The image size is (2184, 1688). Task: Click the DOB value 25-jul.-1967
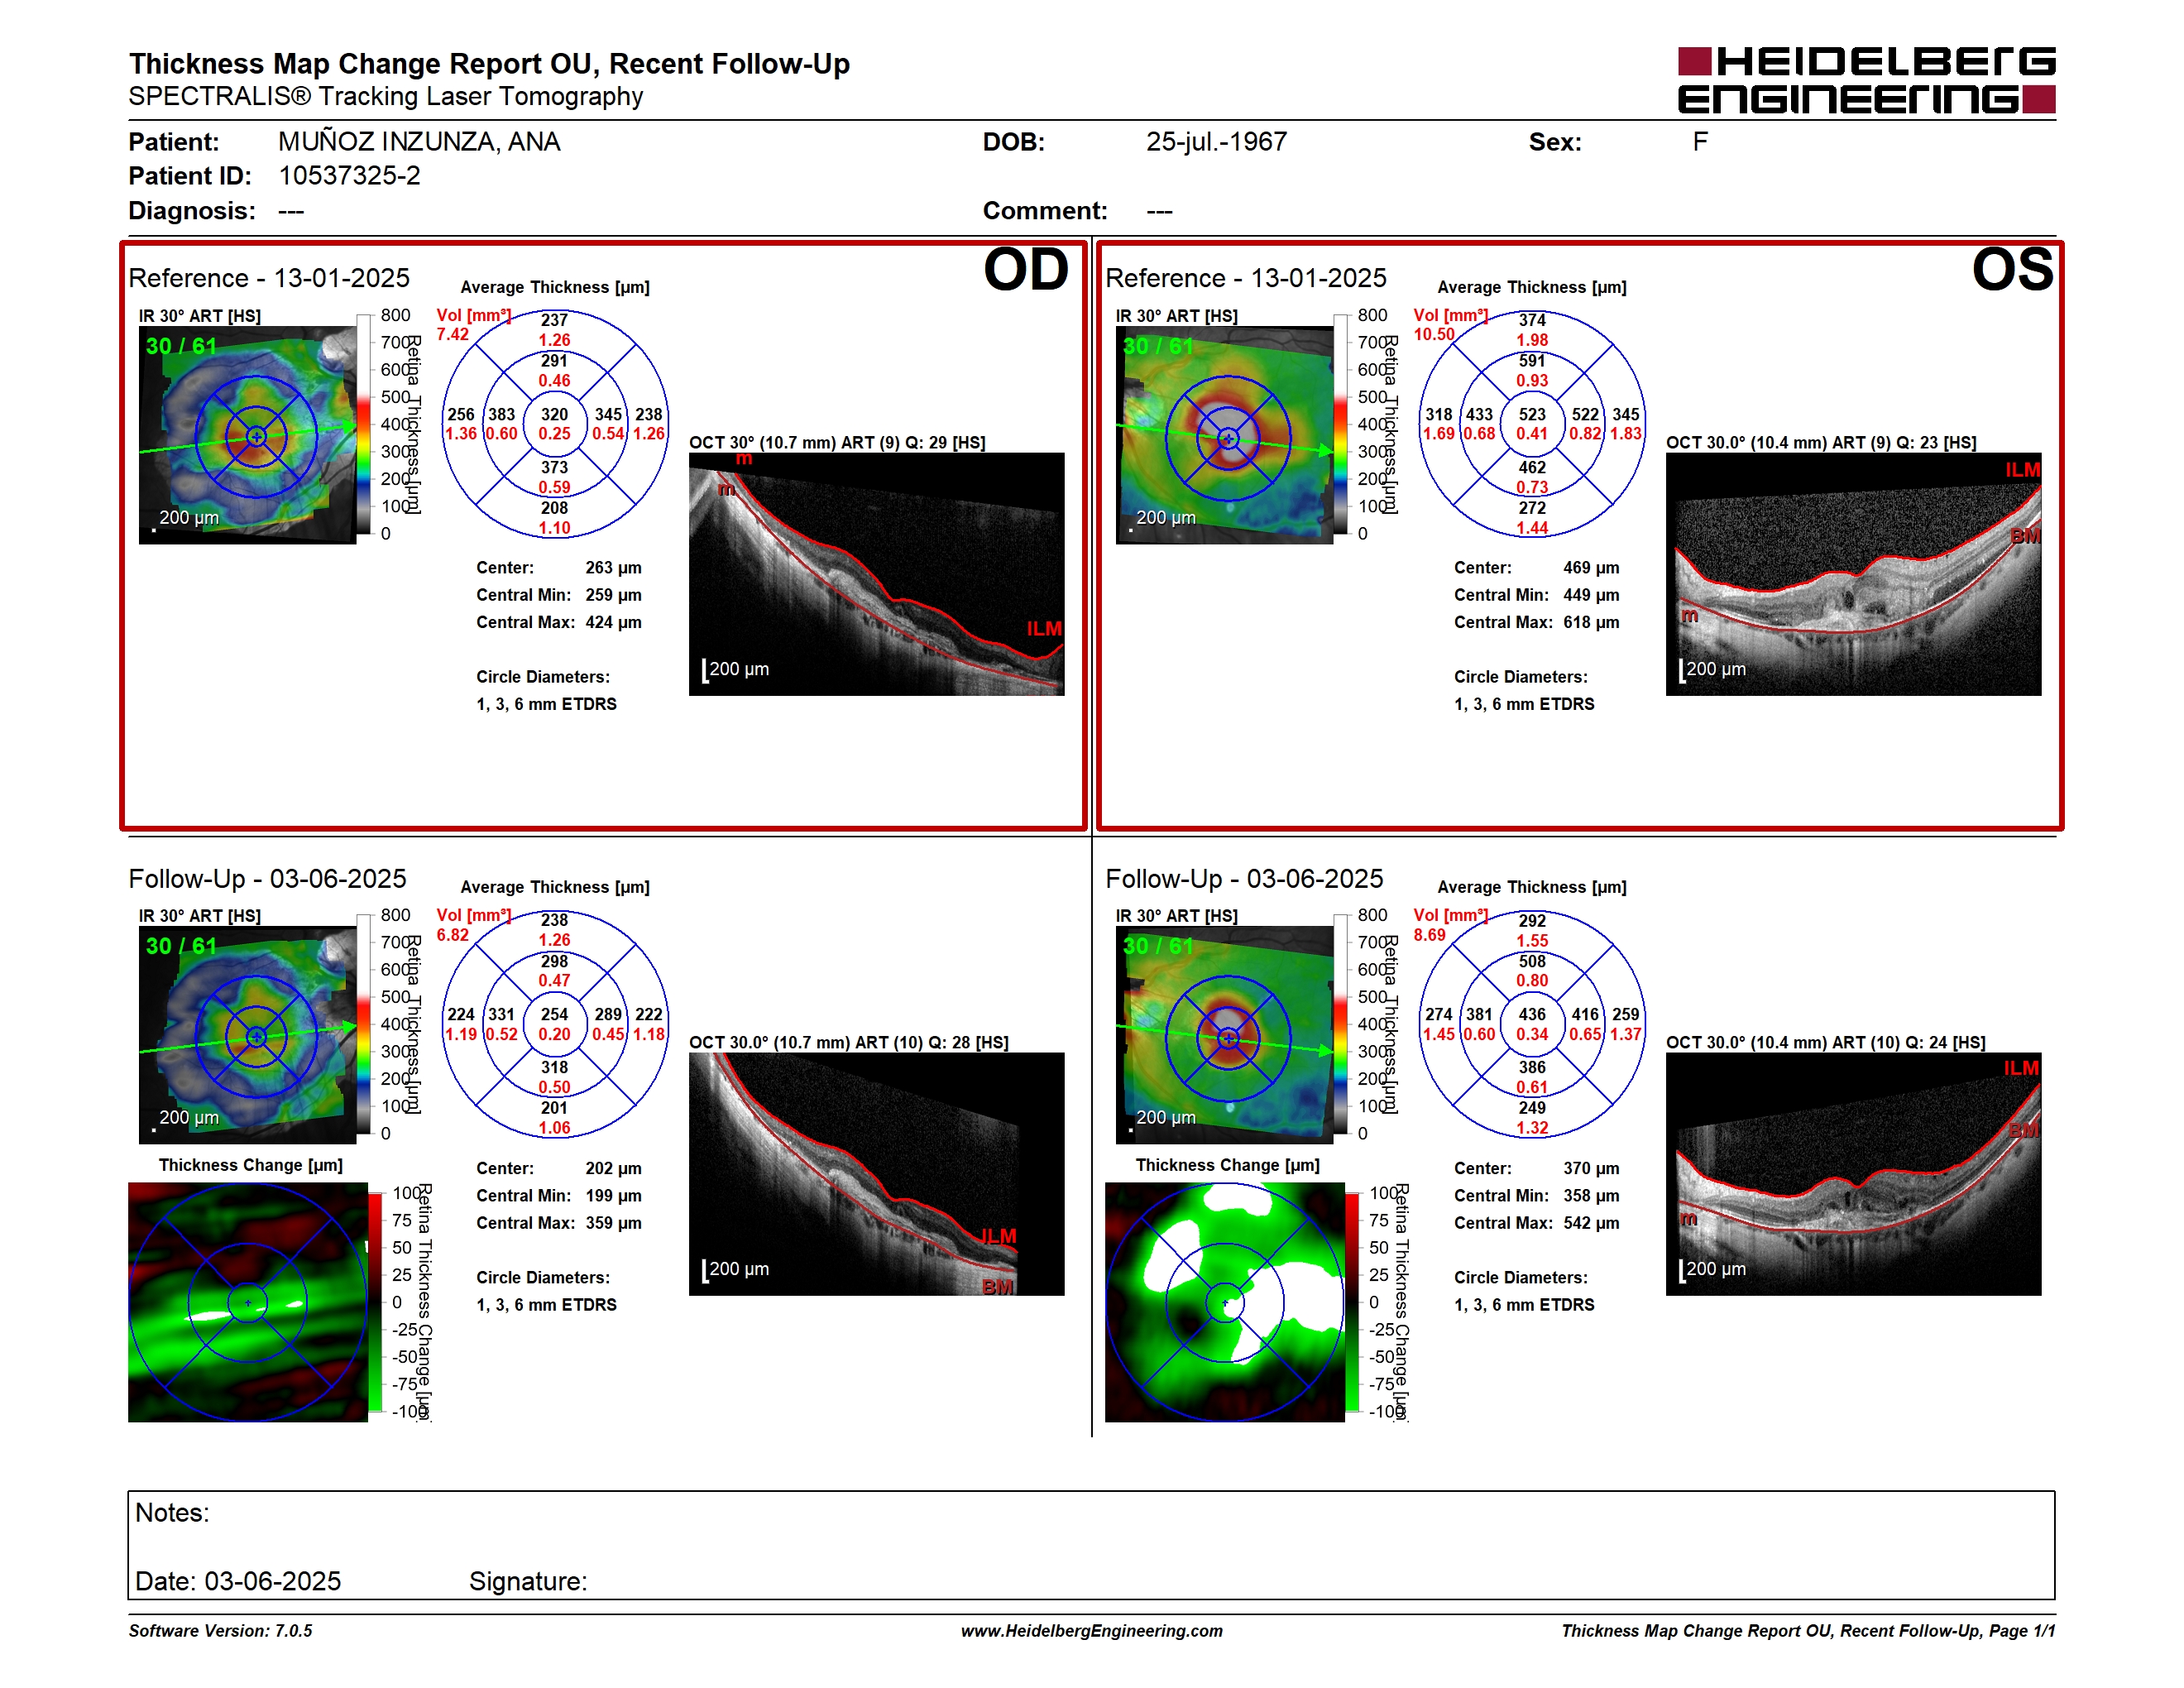pos(1216,142)
